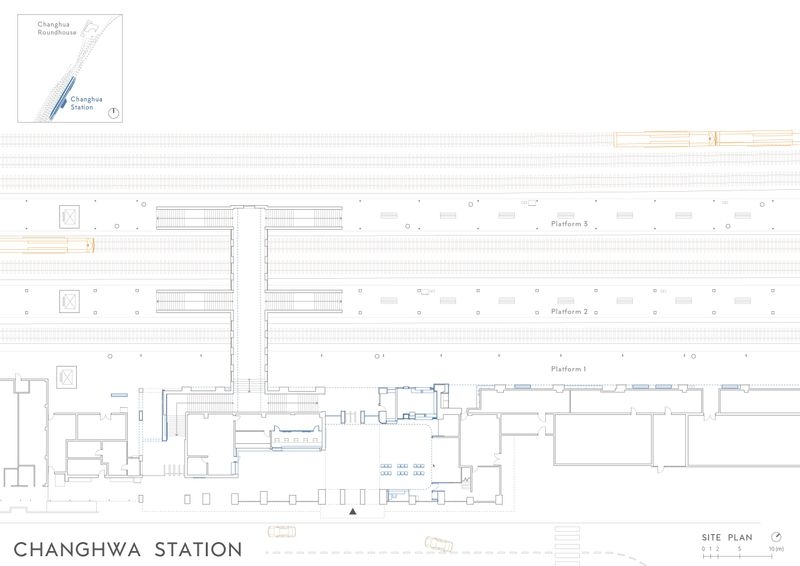Click the black entrance arrow marker
The width and height of the screenshot is (800, 566).
[353, 511]
